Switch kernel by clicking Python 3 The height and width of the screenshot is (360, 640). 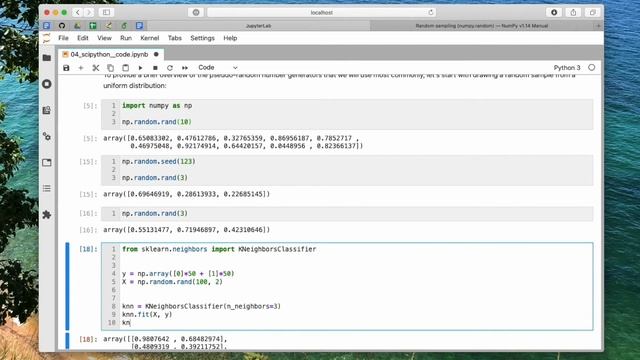[x=567, y=68]
